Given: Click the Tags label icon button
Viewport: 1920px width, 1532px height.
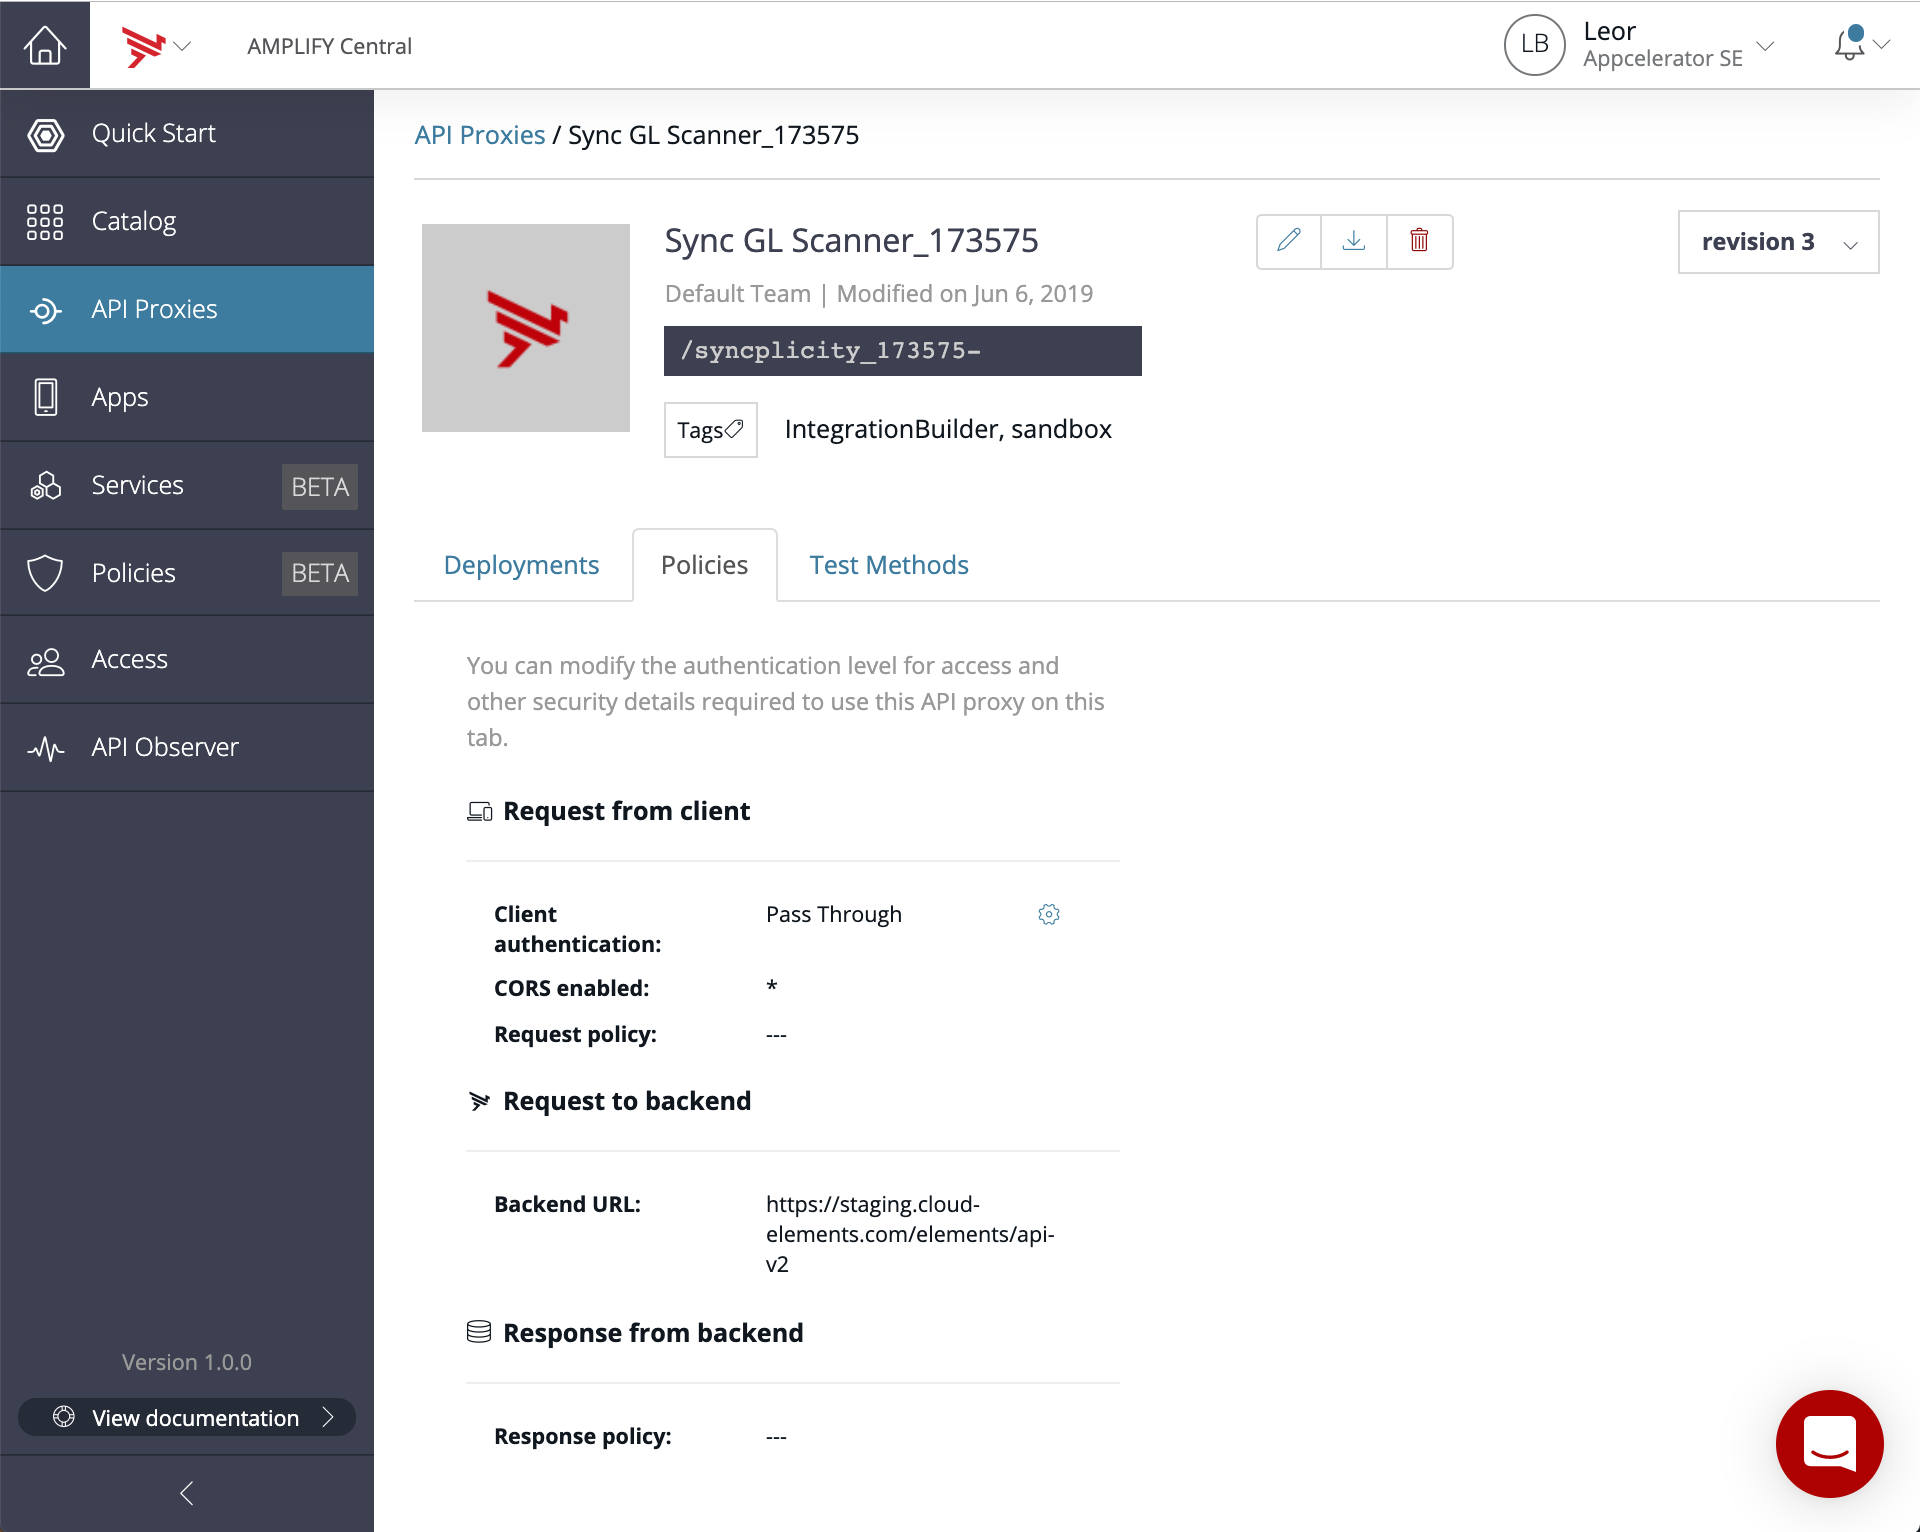Looking at the screenshot, I should pyautogui.click(x=710, y=430).
